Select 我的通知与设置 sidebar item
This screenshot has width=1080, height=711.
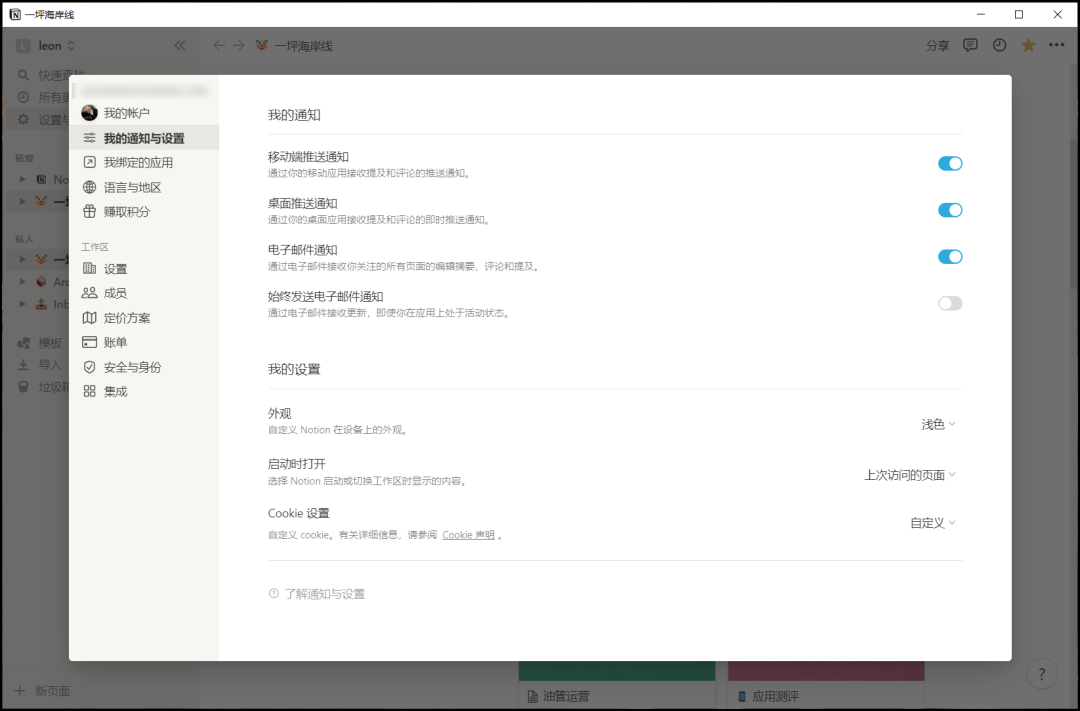point(144,138)
